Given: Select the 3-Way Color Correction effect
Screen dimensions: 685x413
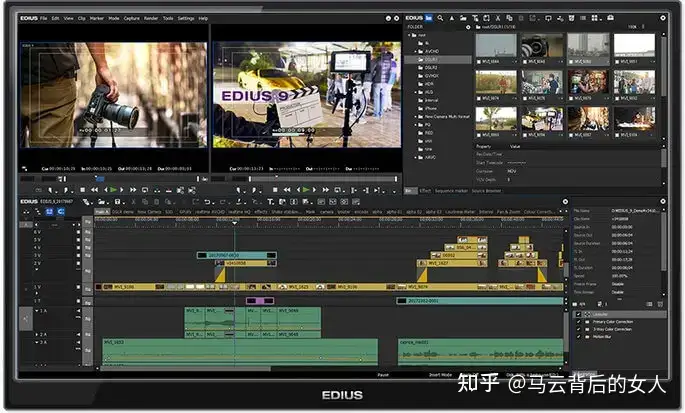Looking at the screenshot, I should [x=612, y=330].
